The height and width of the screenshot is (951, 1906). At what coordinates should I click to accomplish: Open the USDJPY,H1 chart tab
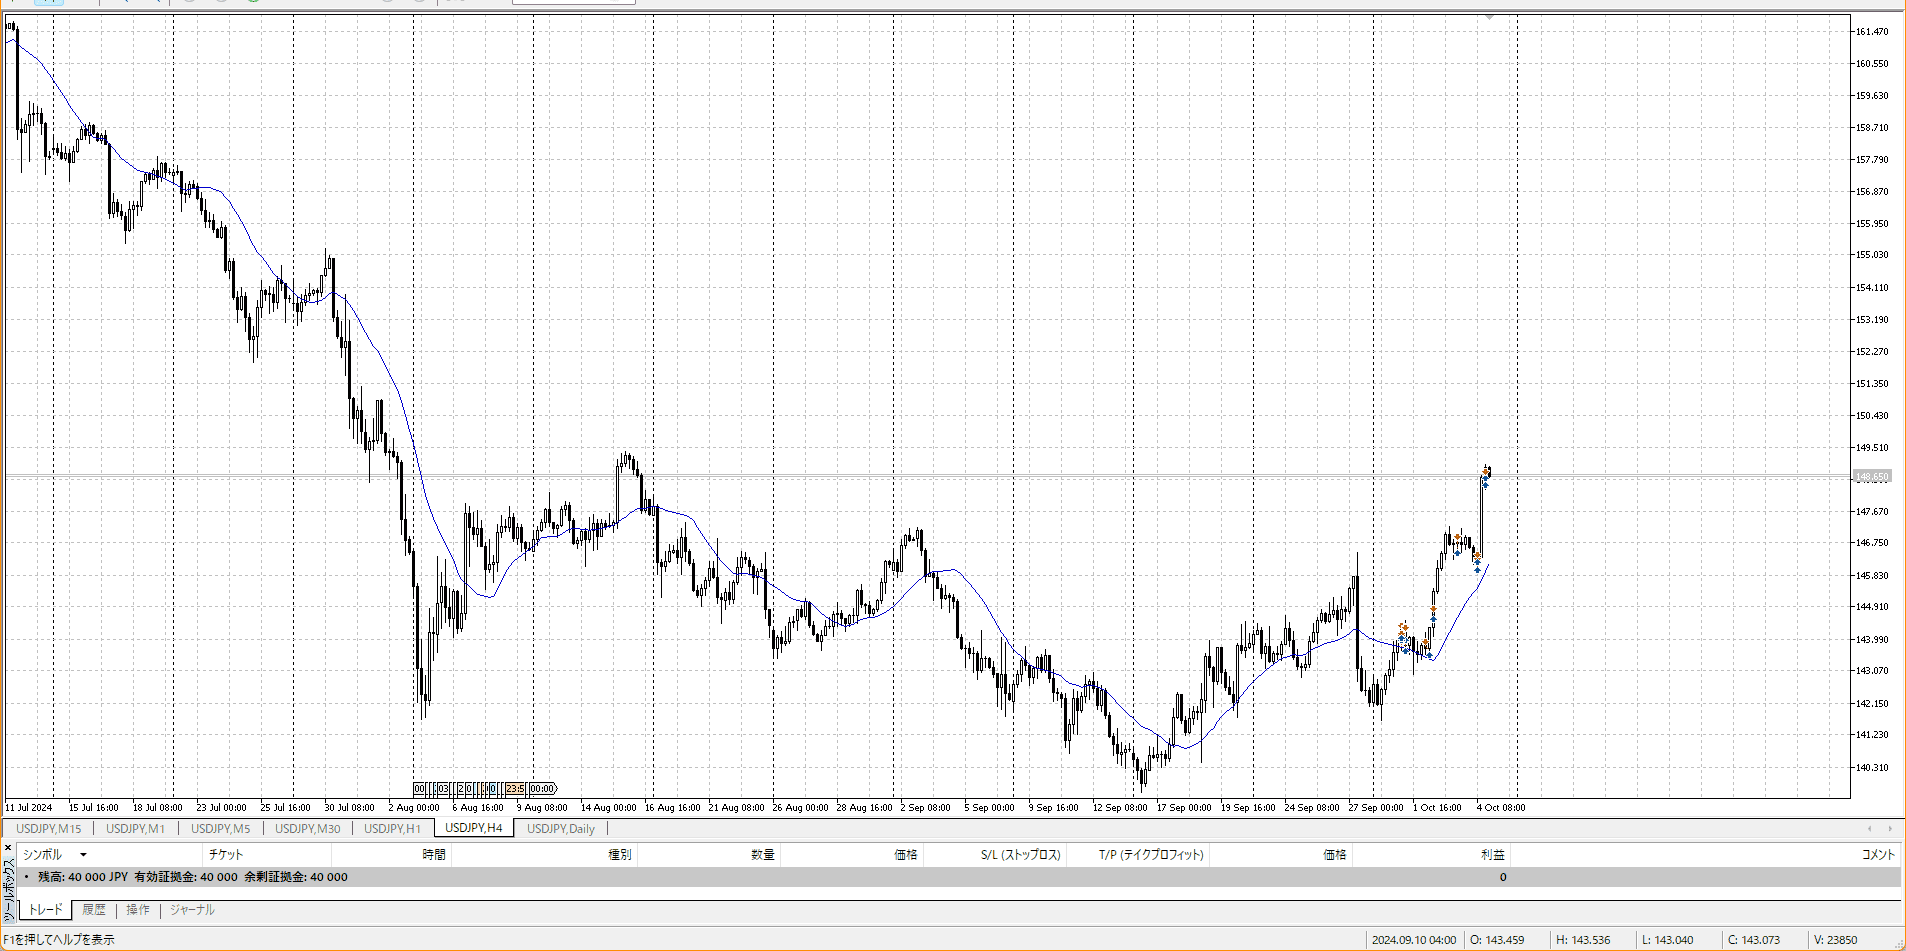point(392,828)
